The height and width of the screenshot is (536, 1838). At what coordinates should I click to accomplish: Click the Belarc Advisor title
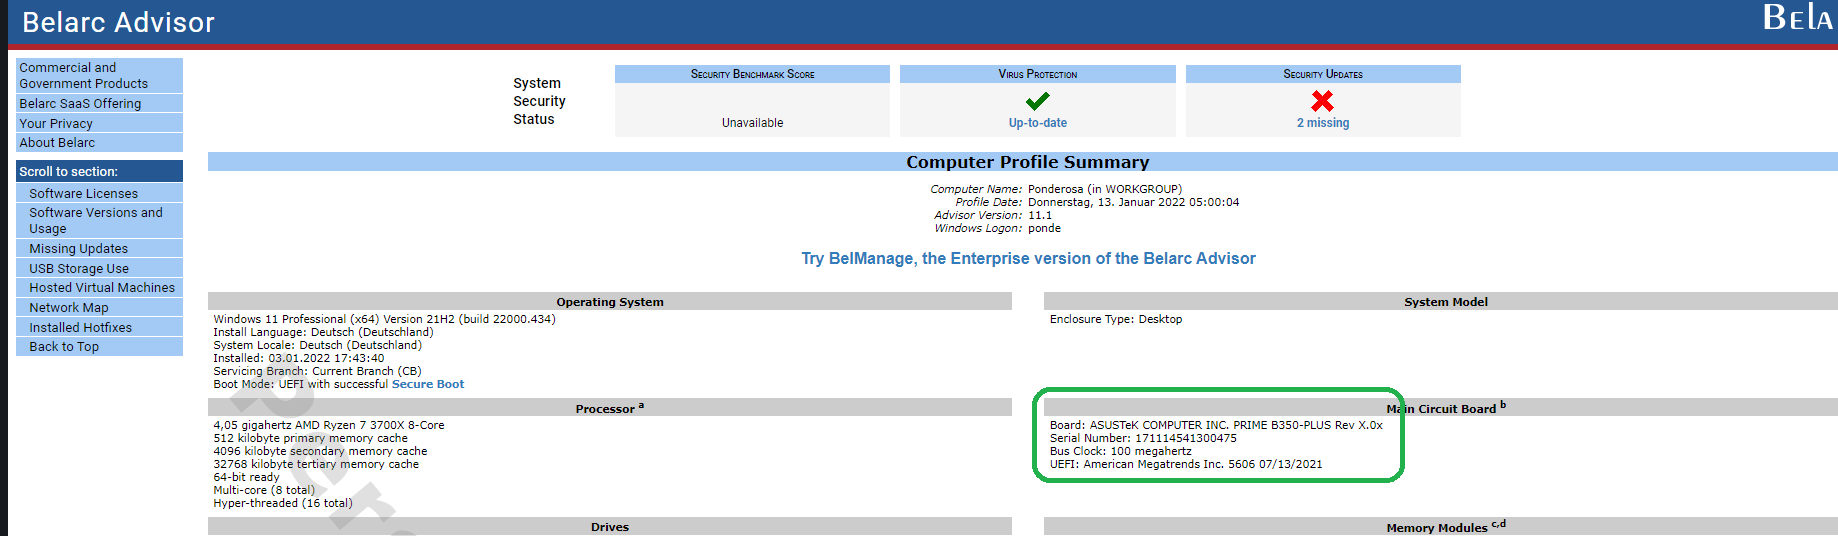point(118,22)
